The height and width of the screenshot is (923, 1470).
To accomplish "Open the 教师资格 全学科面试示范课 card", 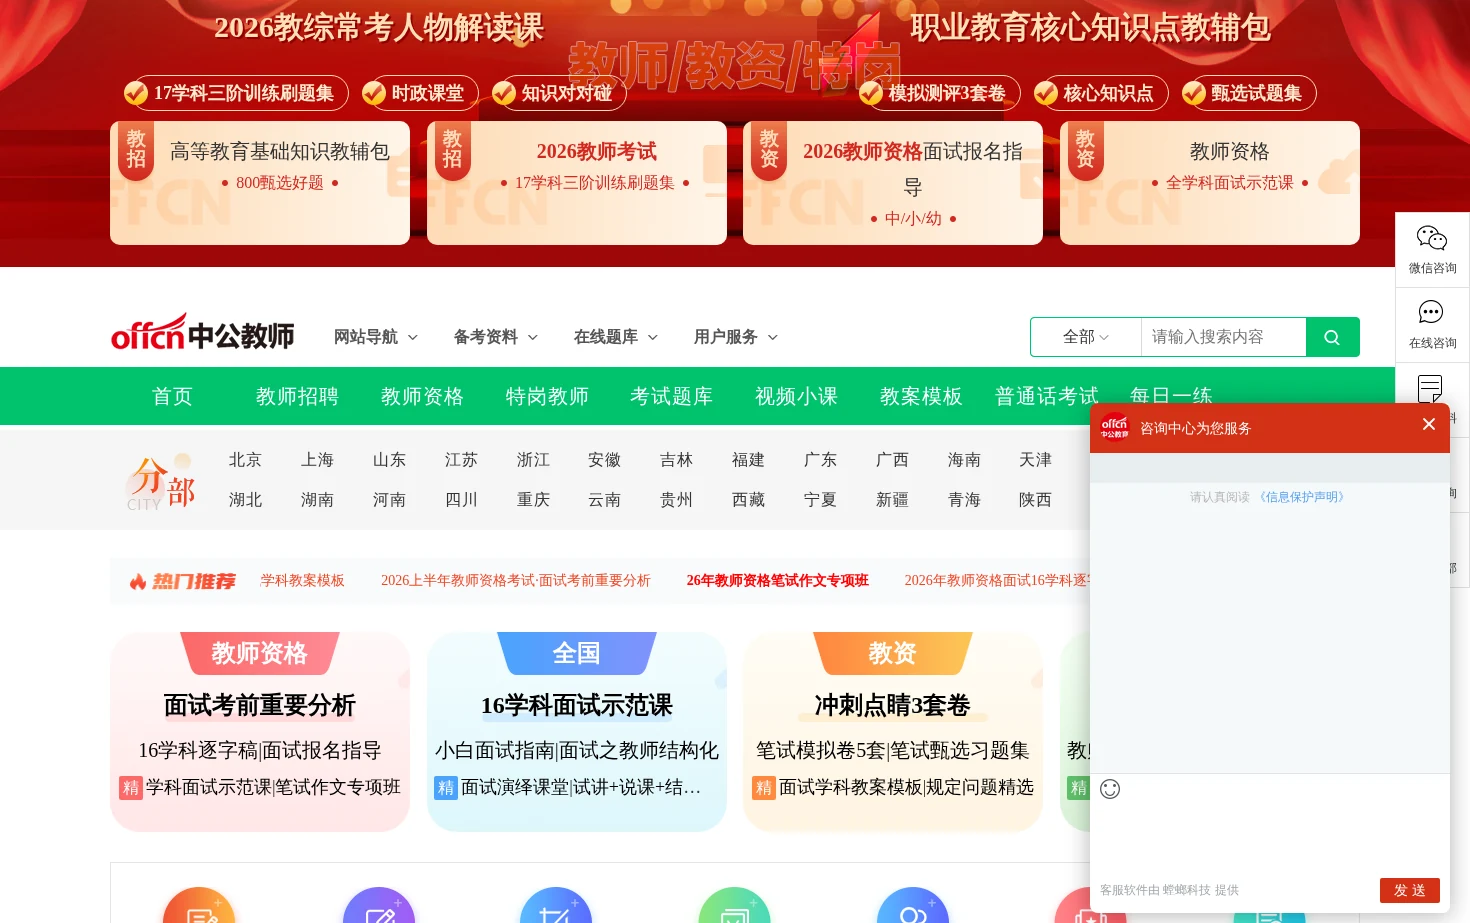I will tap(1210, 183).
